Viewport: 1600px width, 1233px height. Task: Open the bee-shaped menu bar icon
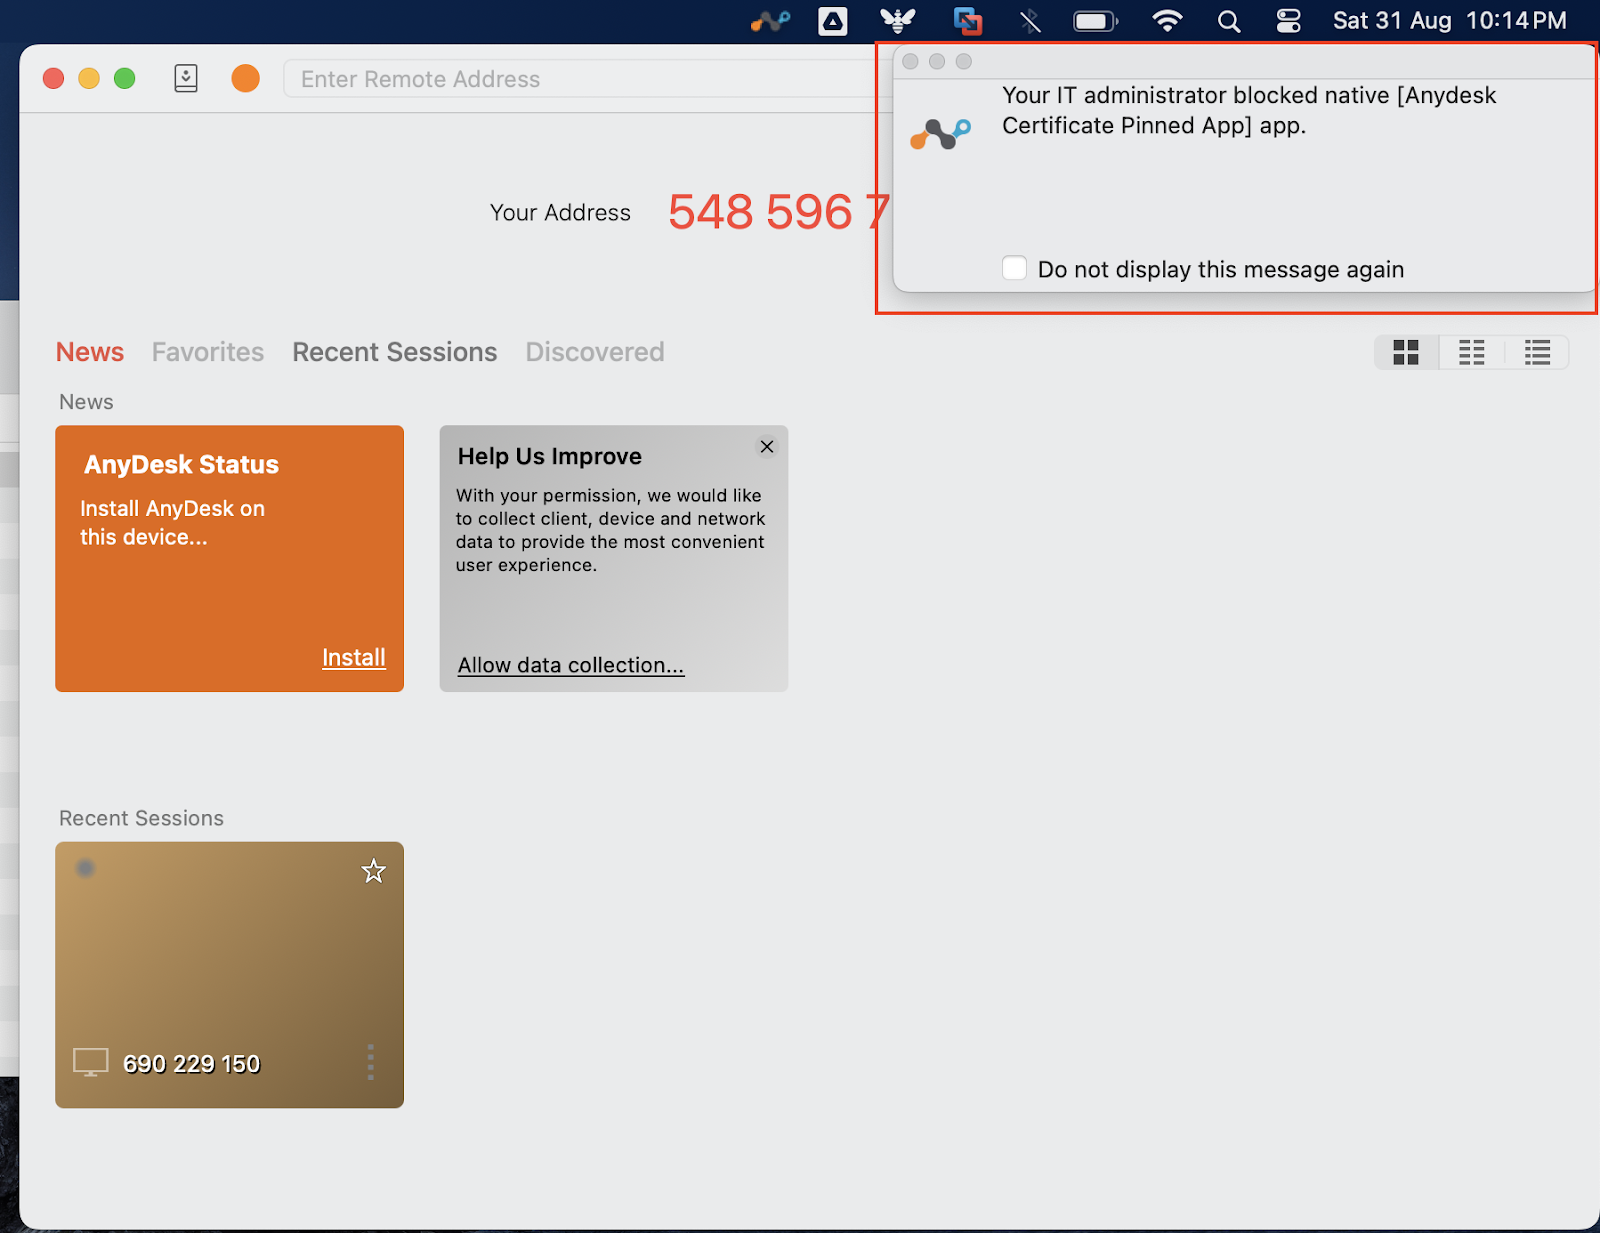coord(898,21)
